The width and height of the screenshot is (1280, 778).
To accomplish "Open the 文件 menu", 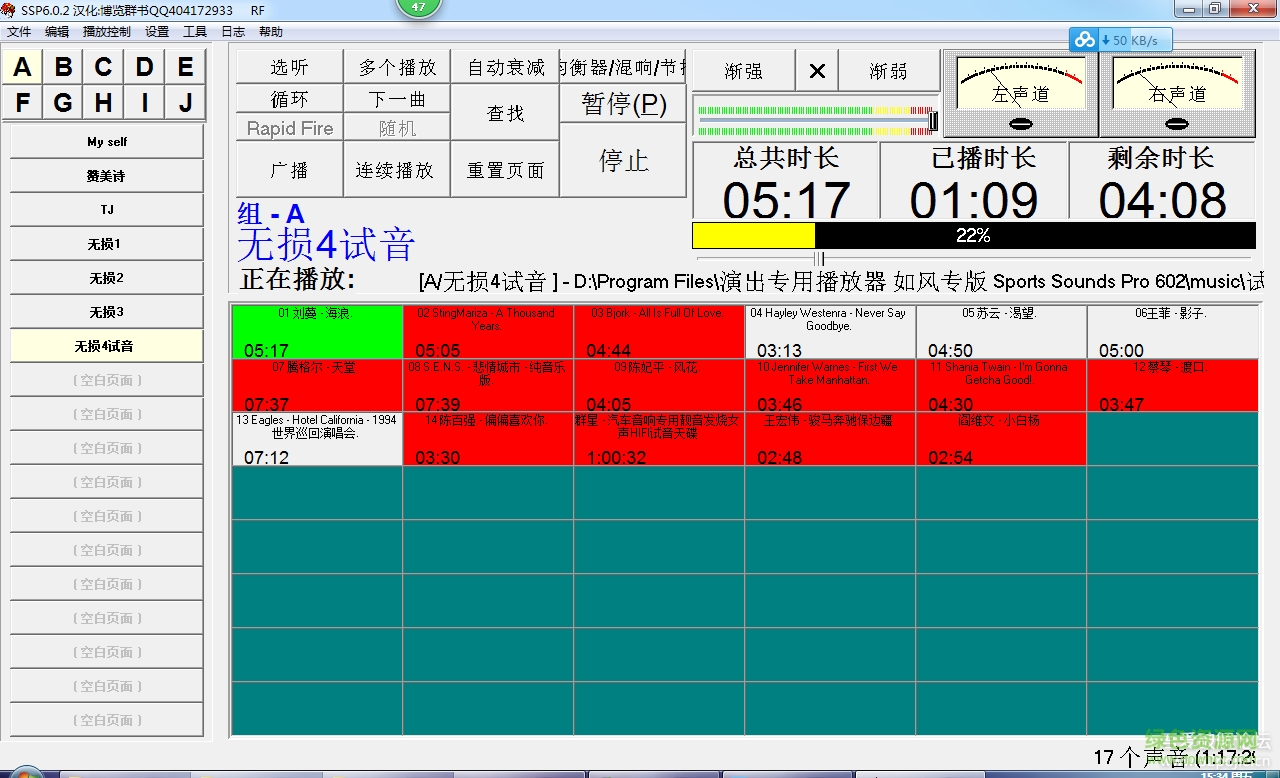I will coord(19,31).
